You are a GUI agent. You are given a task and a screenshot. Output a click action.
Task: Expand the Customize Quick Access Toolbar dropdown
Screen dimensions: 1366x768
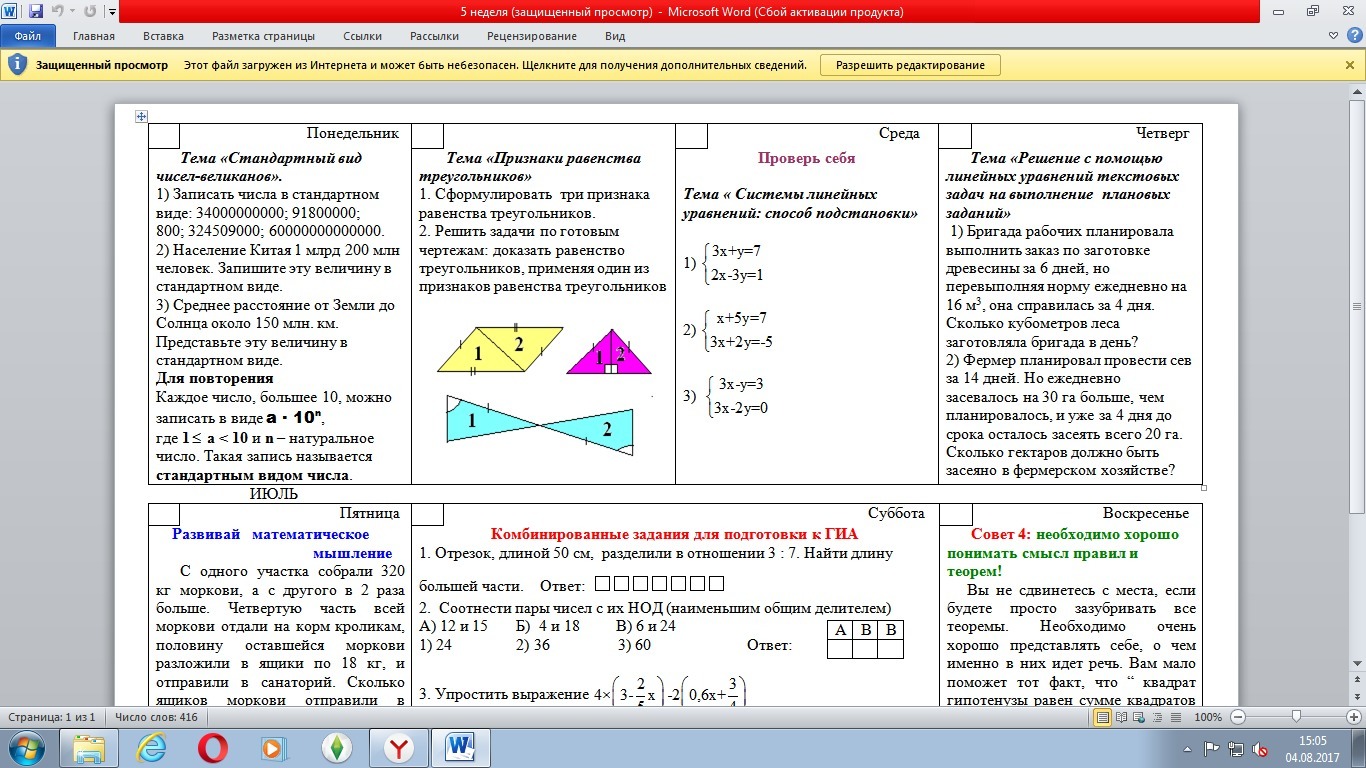point(110,14)
